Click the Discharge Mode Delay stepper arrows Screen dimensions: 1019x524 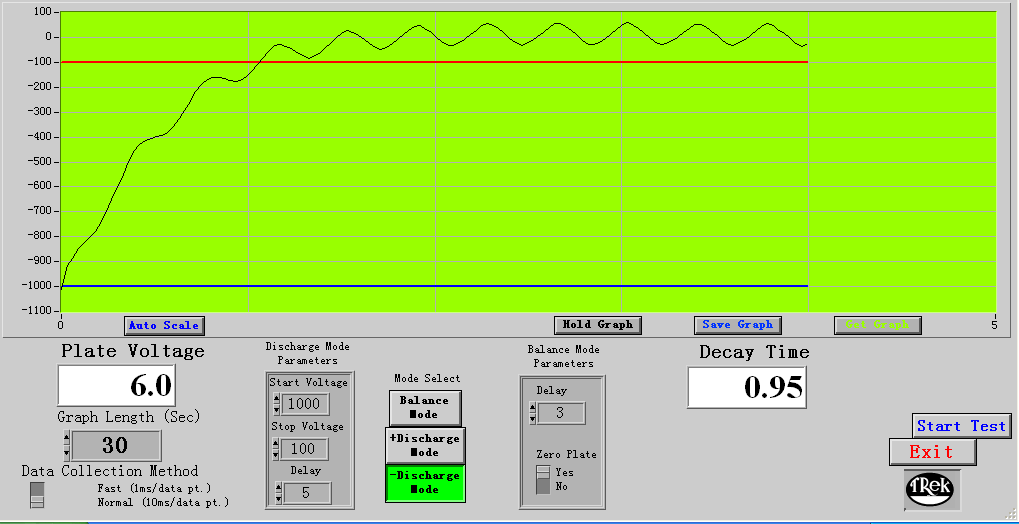[276, 492]
